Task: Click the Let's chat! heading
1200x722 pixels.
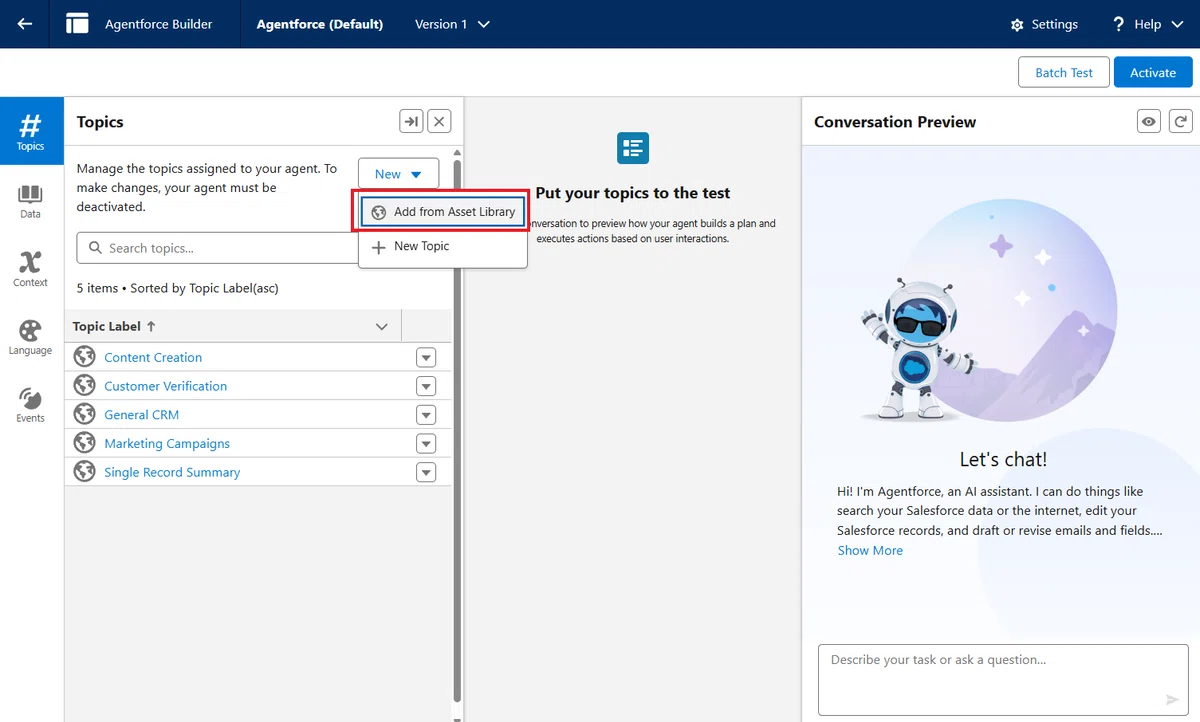Action: pyautogui.click(x=1003, y=460)
